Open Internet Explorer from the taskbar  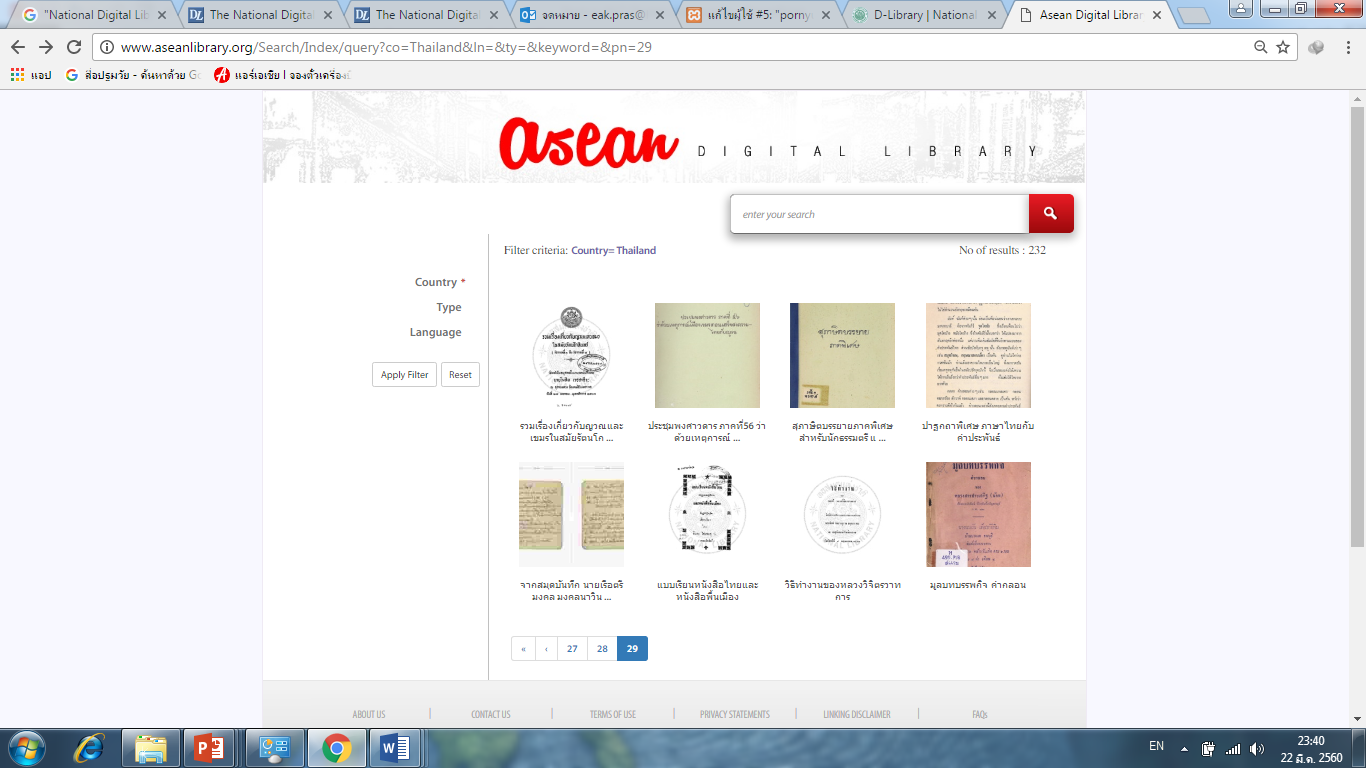(x=90, y=747)
